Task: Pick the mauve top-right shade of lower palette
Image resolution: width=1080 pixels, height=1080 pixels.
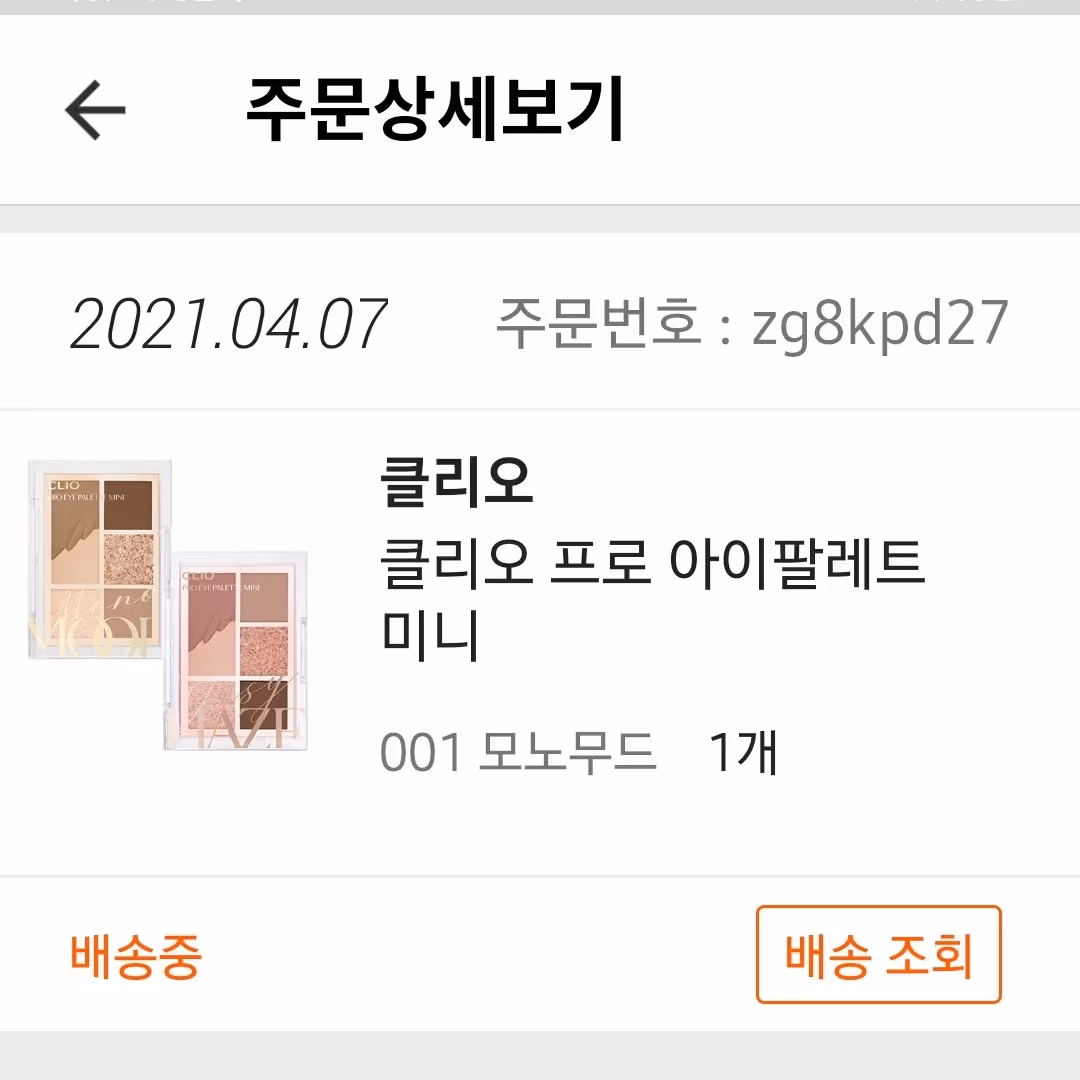Action: (264, 596)
